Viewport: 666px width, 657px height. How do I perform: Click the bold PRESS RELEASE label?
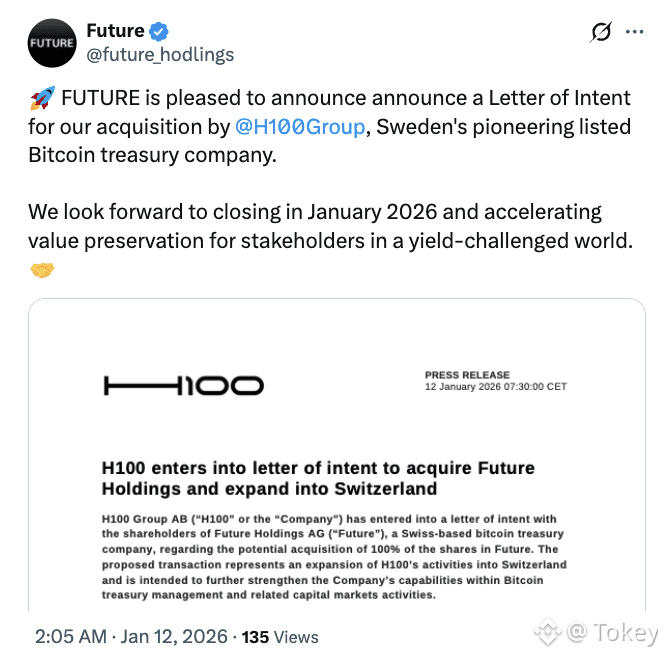click(x=467, y=375)
